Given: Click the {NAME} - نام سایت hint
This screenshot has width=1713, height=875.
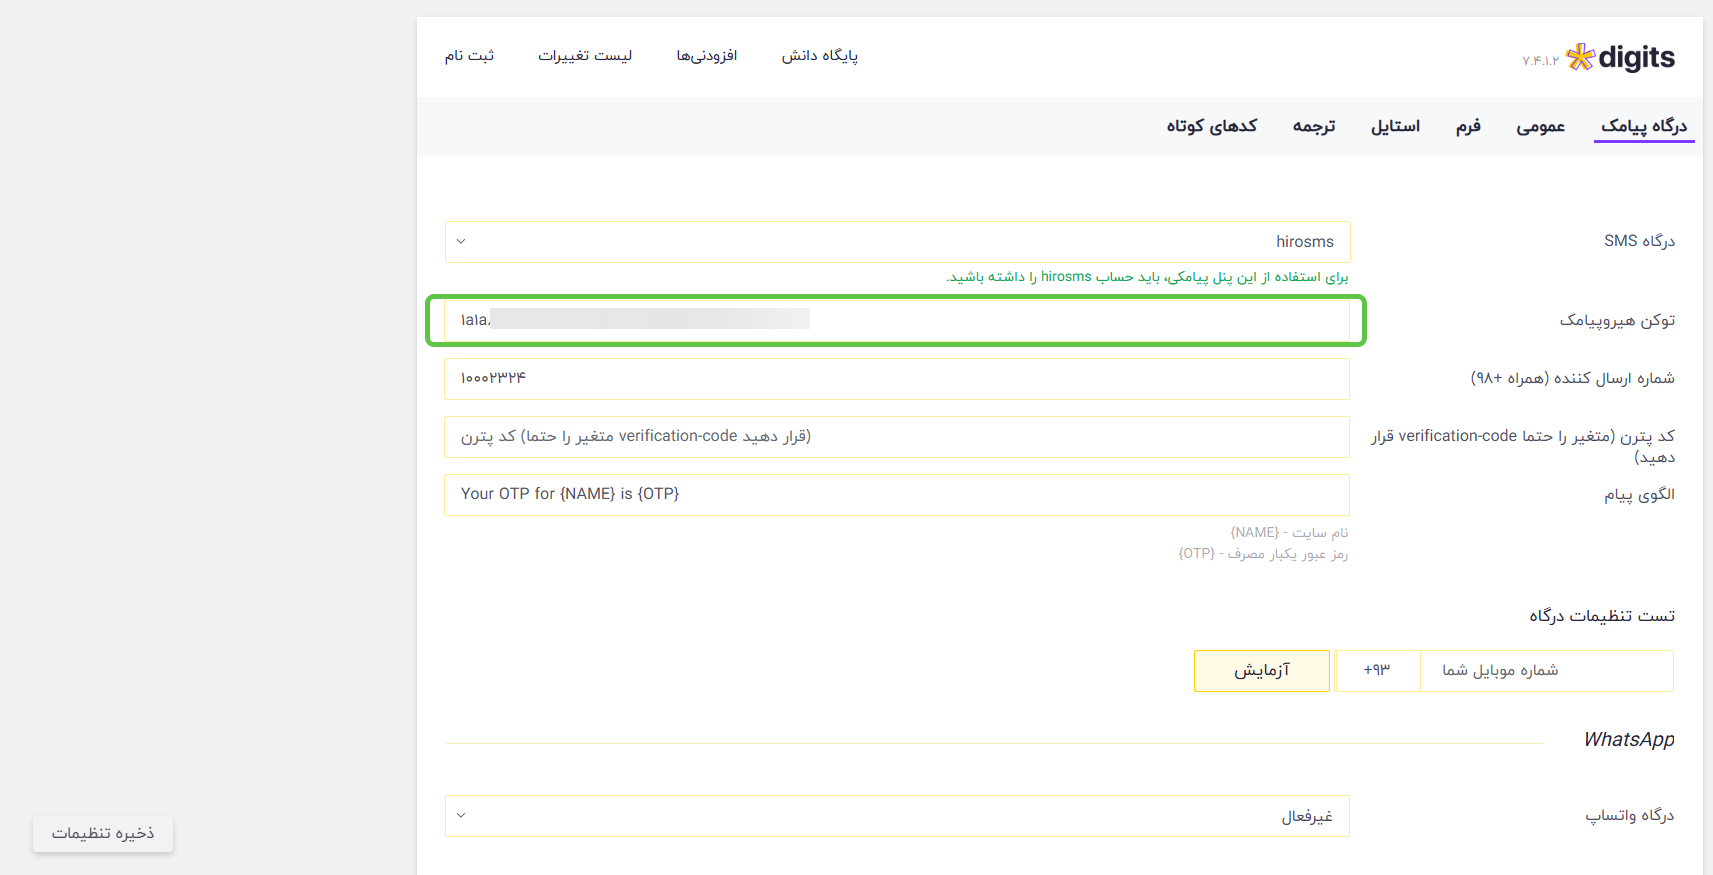Looking at the screenshot, I should tap(1289, 533).
